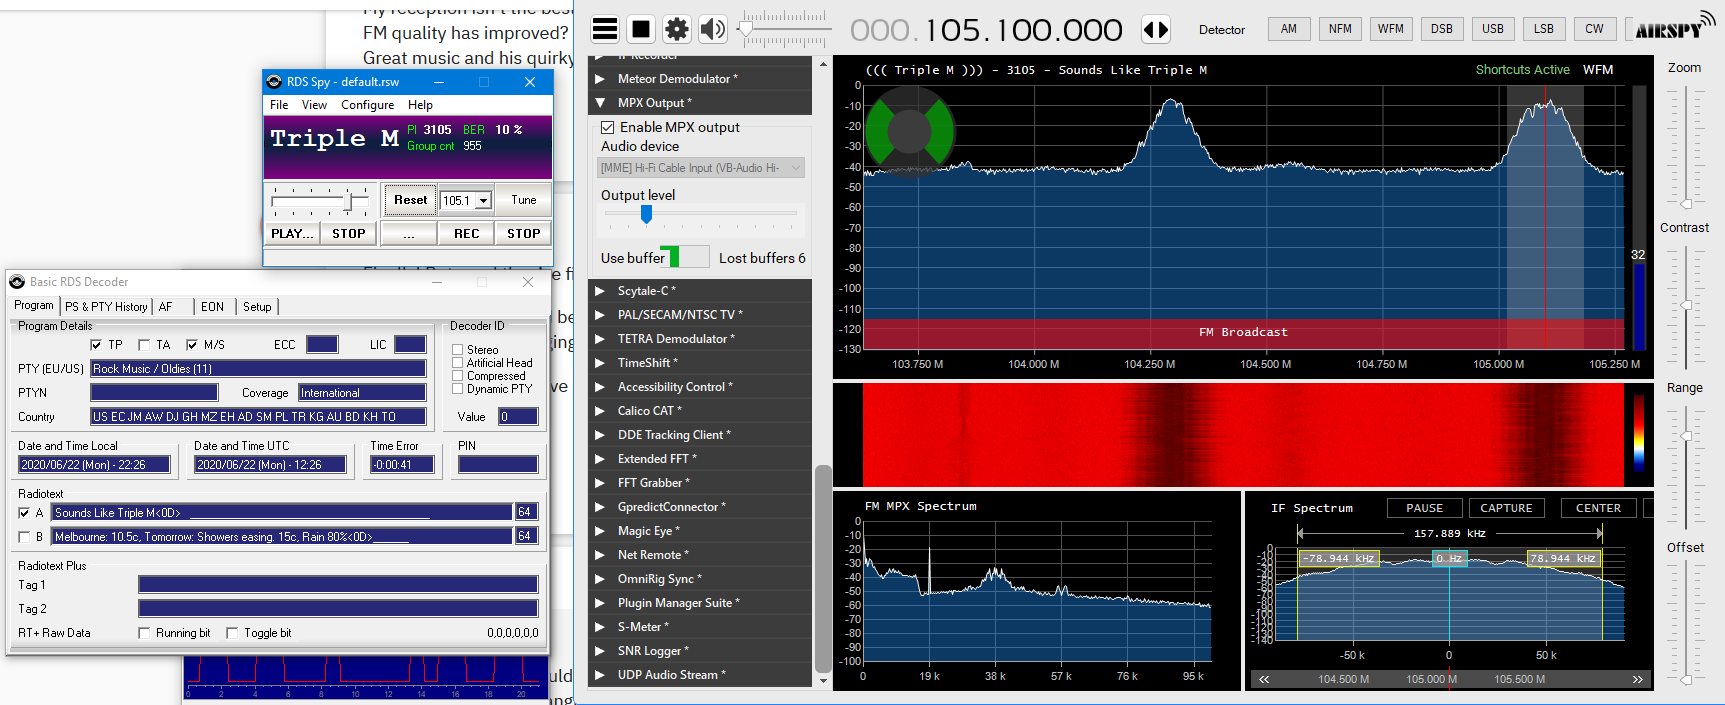The width and height of the screenshot is (1725, 705).
Task: Adjust the MPX Output level slider
Action: click(x=646, y=214)
